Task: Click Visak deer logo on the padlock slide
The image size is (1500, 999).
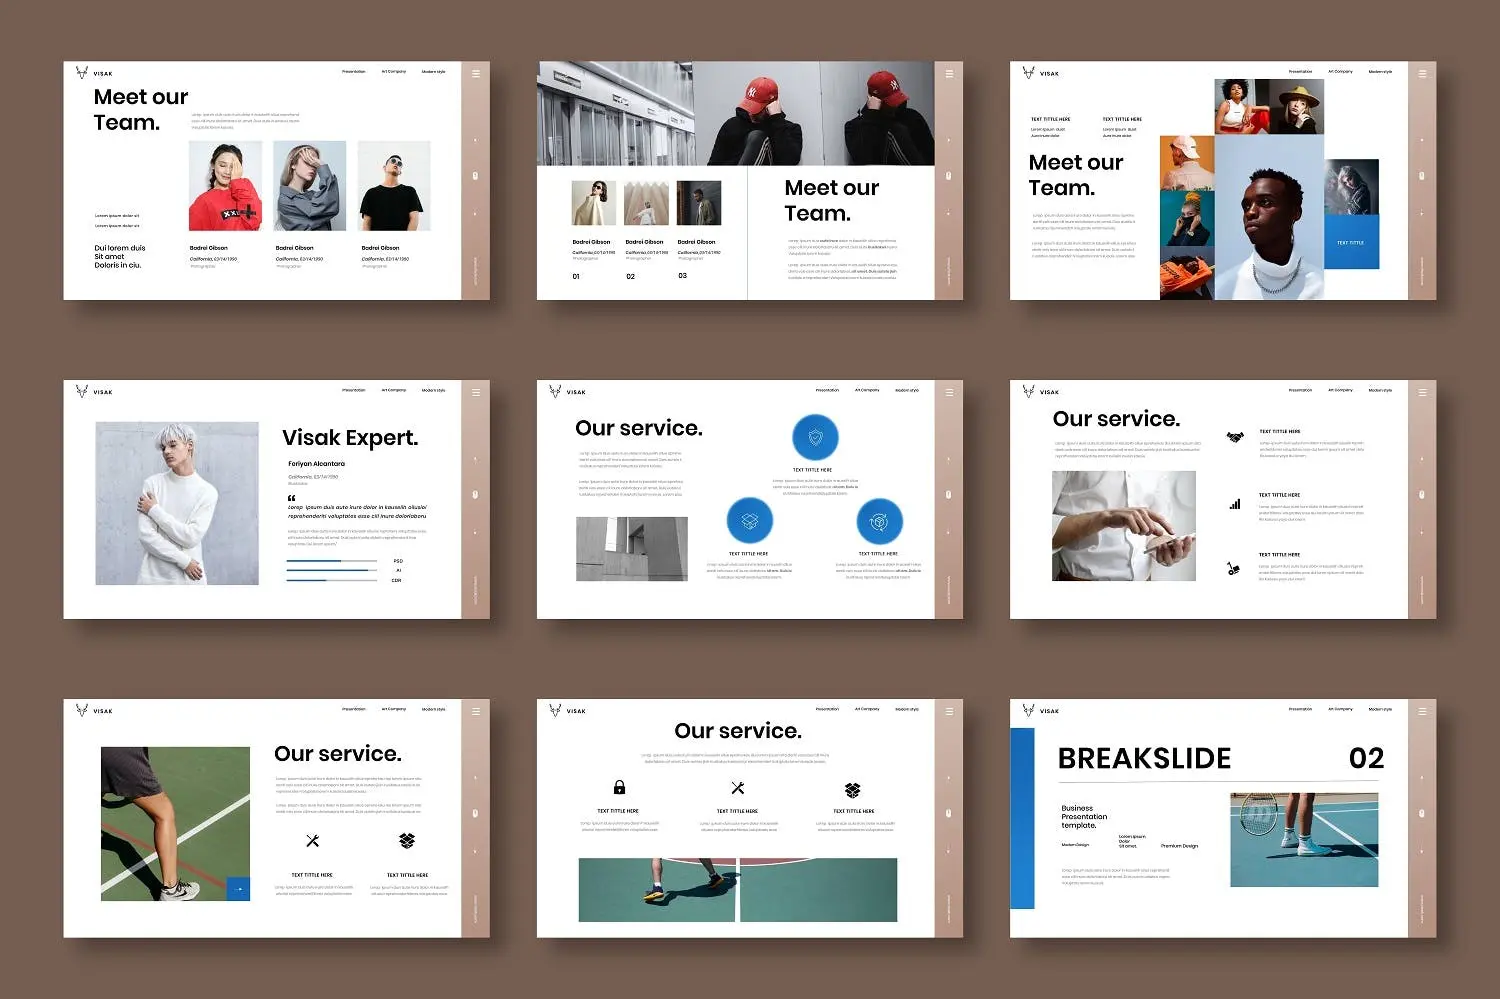Action: (555, 710)
